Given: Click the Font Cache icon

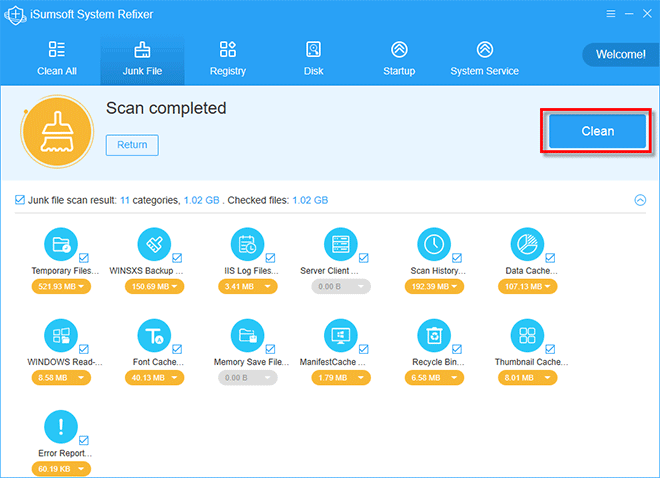Looking at the screenshot, I should click(154, 336).
